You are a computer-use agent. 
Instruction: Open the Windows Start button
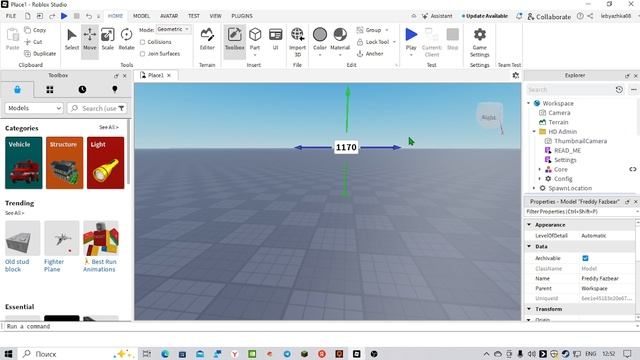click(8, 354)
